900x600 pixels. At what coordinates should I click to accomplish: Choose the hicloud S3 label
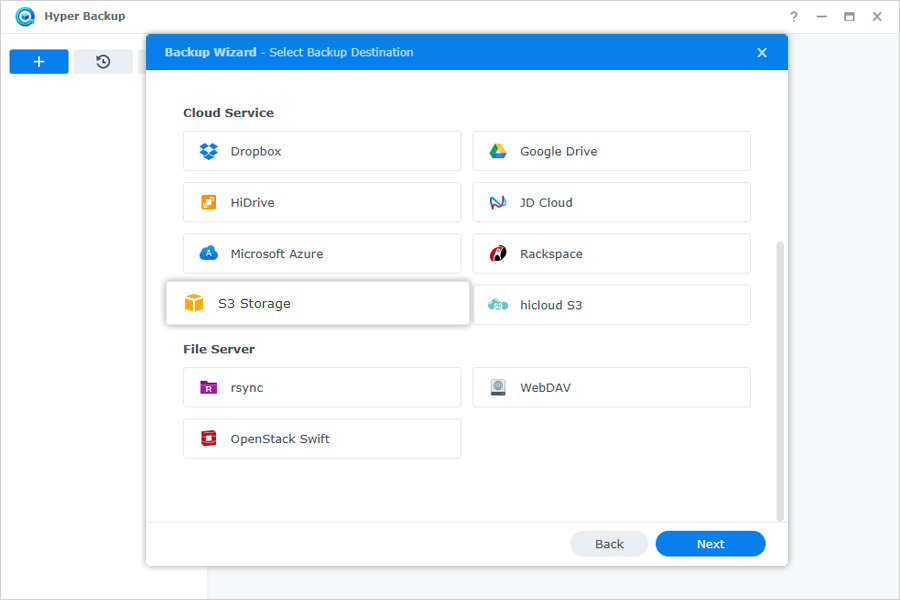[551, 305]
